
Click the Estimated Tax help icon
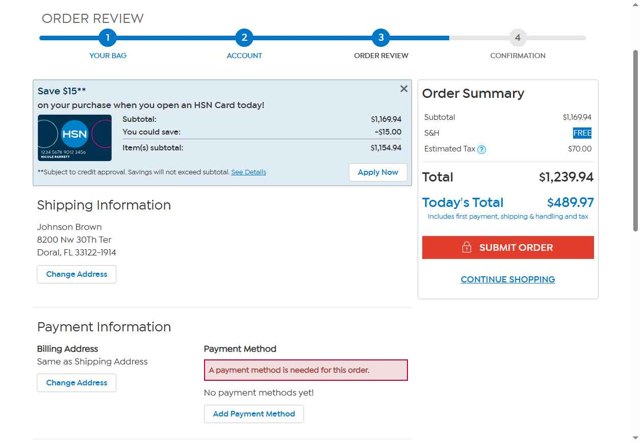tap(482, 149)
